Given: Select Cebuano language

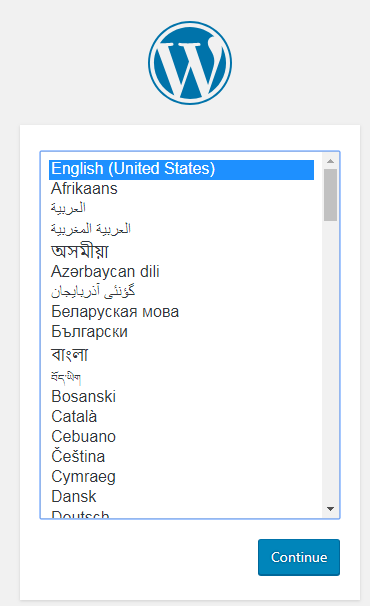Looking at the screenshot, I should pyautogui.click(x=181, y=437).
